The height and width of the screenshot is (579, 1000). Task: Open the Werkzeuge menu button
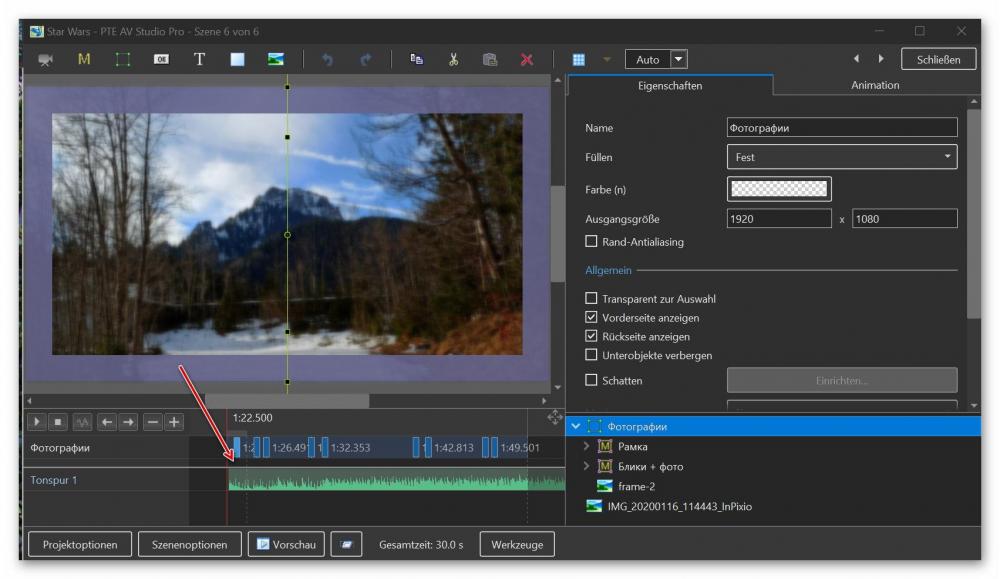click(517, 545)
